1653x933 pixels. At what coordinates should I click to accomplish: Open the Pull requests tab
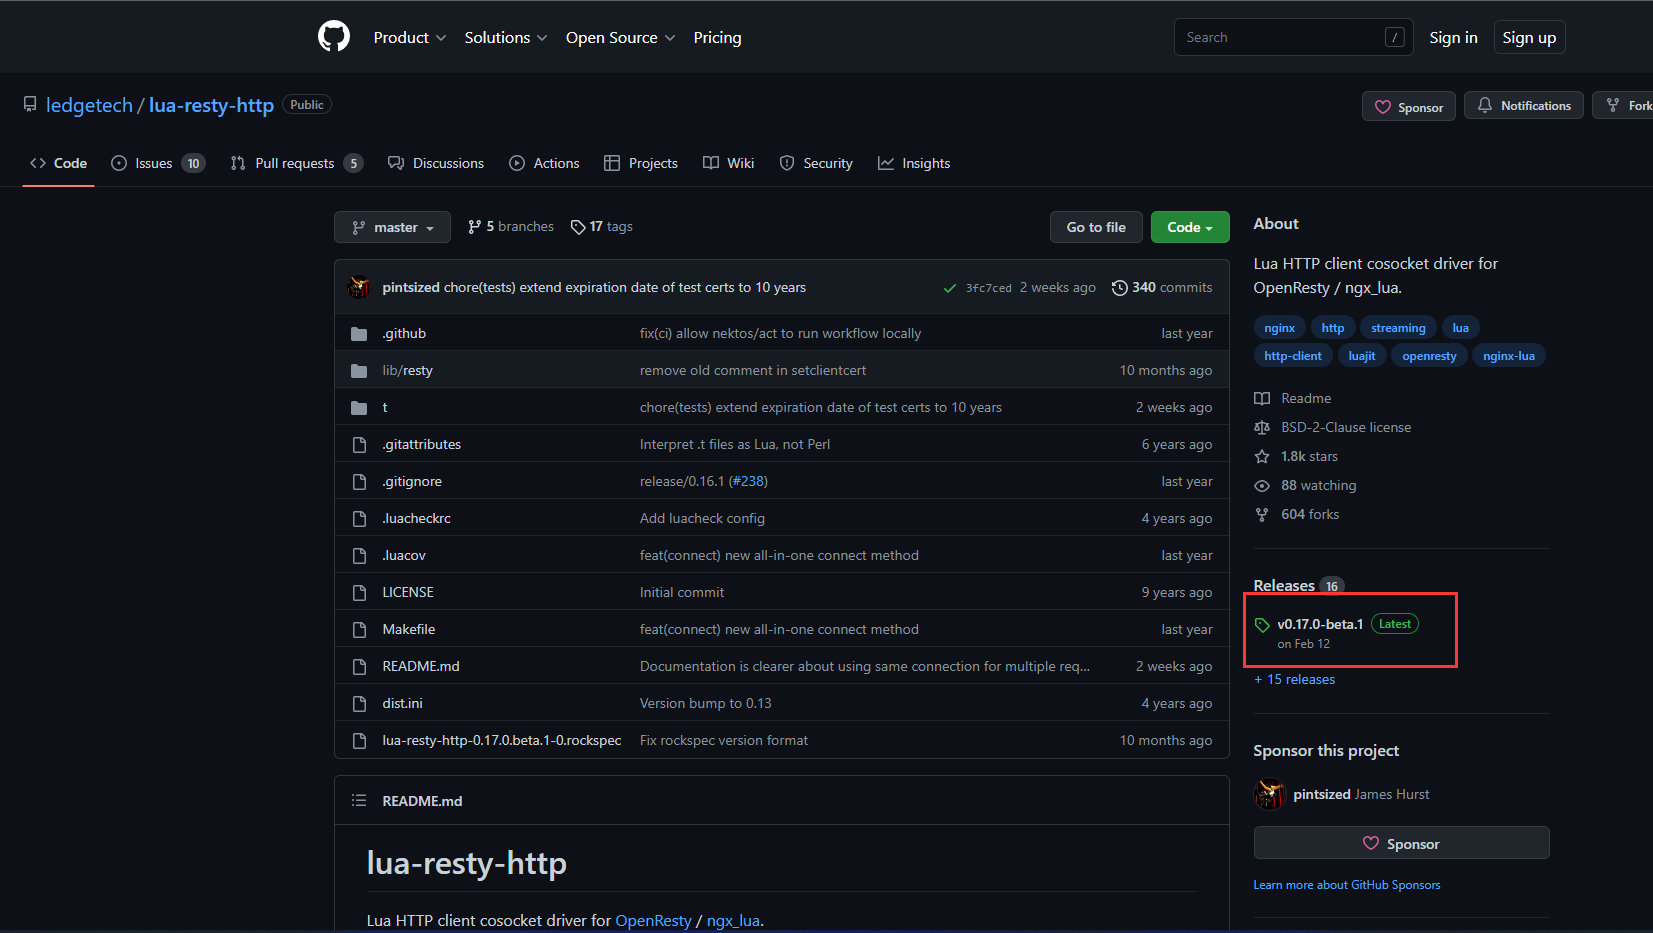[295, 163]
